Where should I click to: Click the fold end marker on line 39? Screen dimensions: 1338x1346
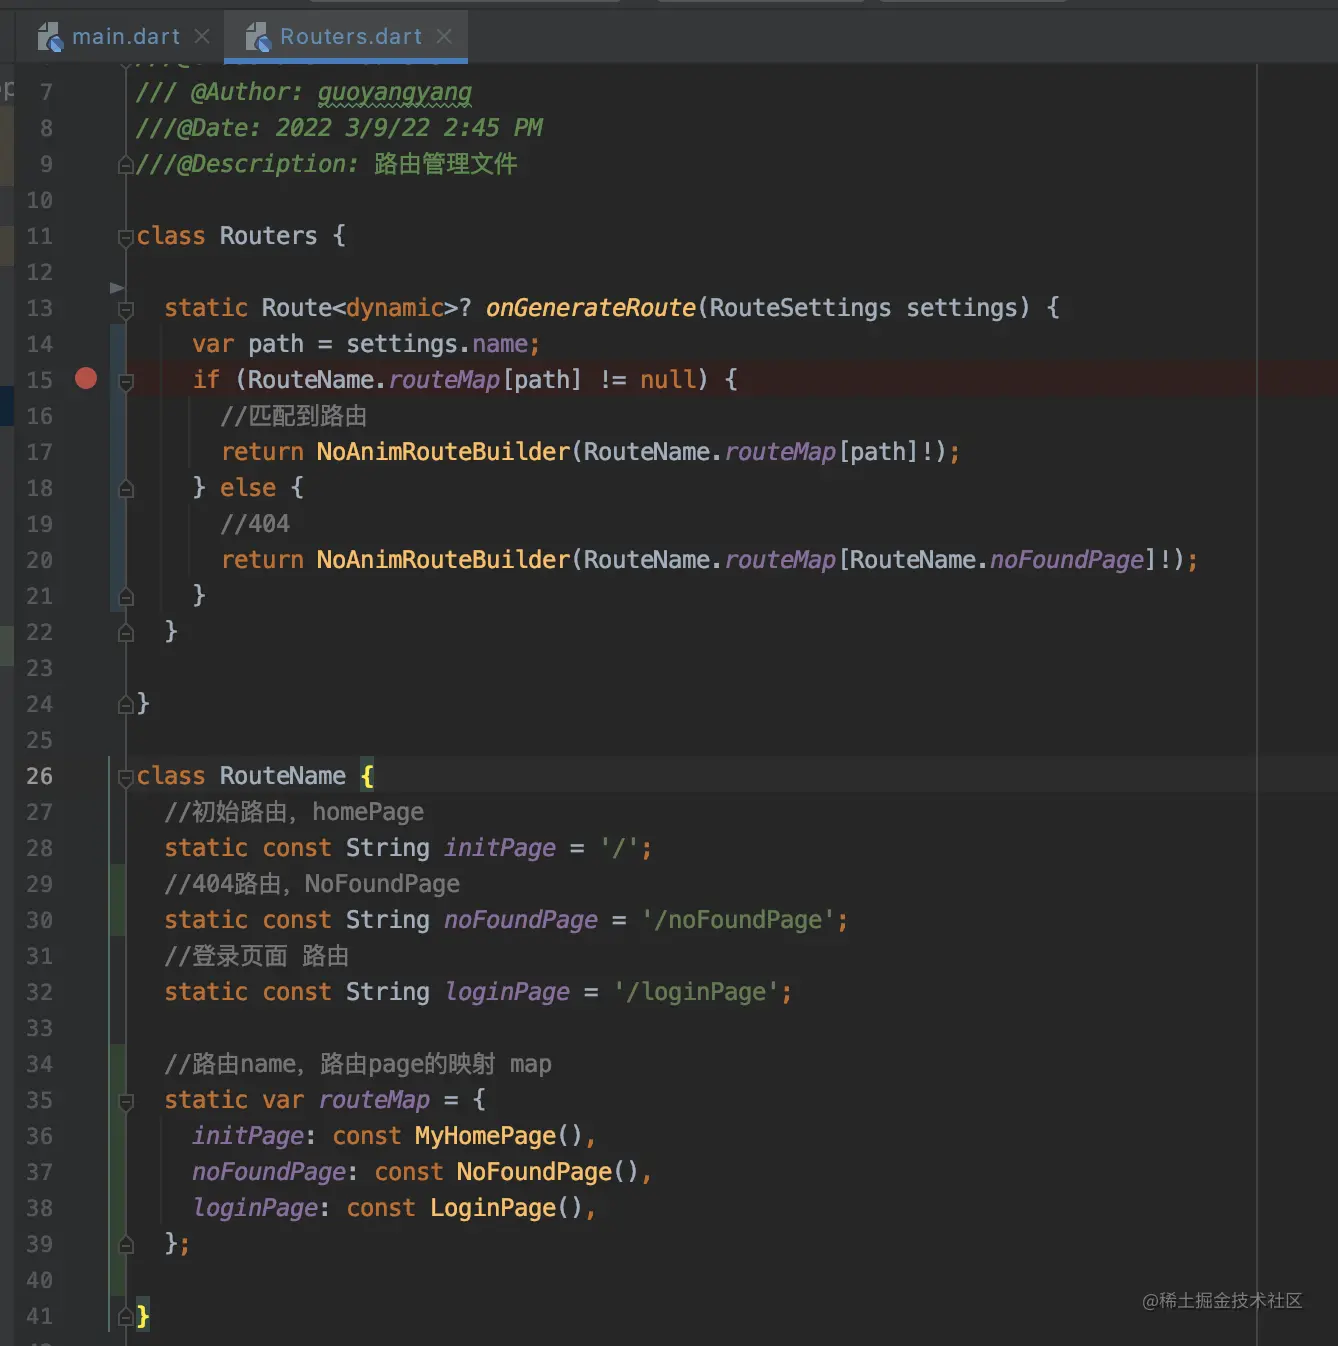126,1244
